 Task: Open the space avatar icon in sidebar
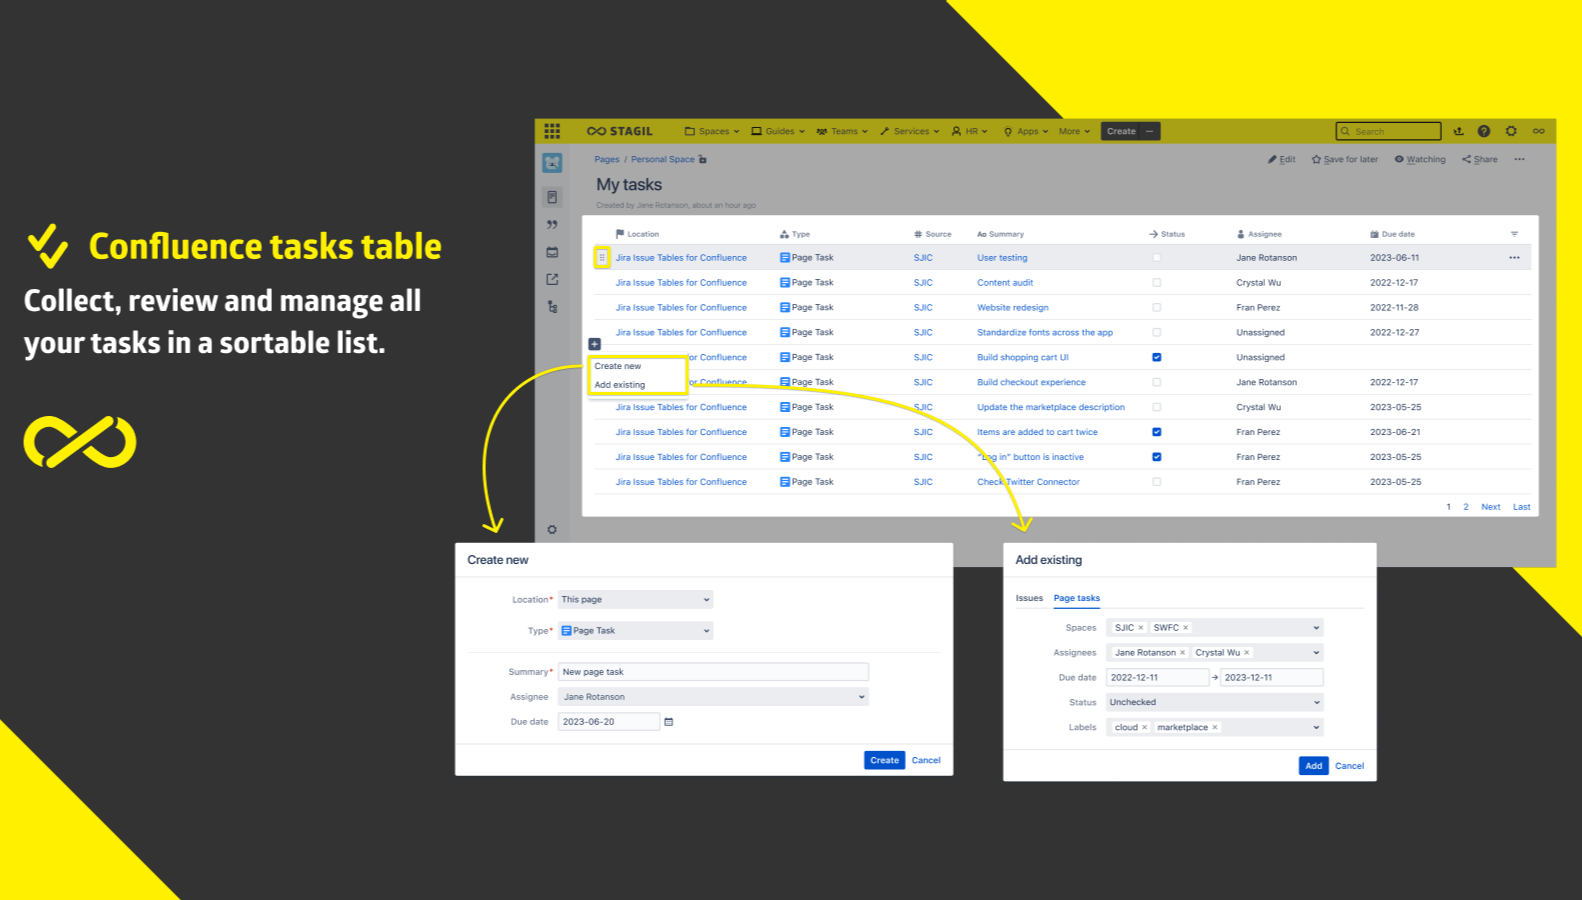pyautogui.click(x=552, y=163)
